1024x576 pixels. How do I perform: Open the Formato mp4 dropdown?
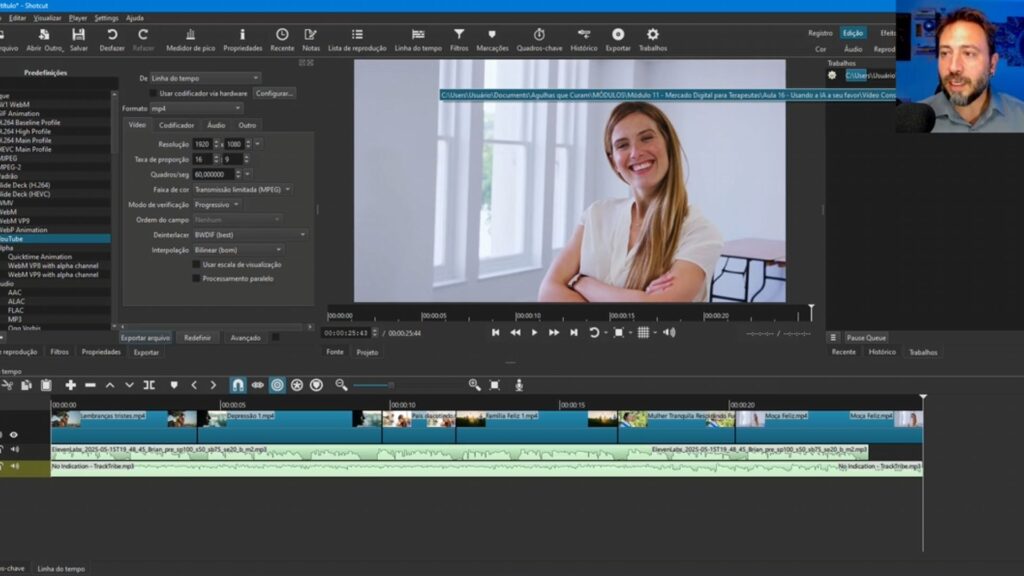click(x=196, y=108)
